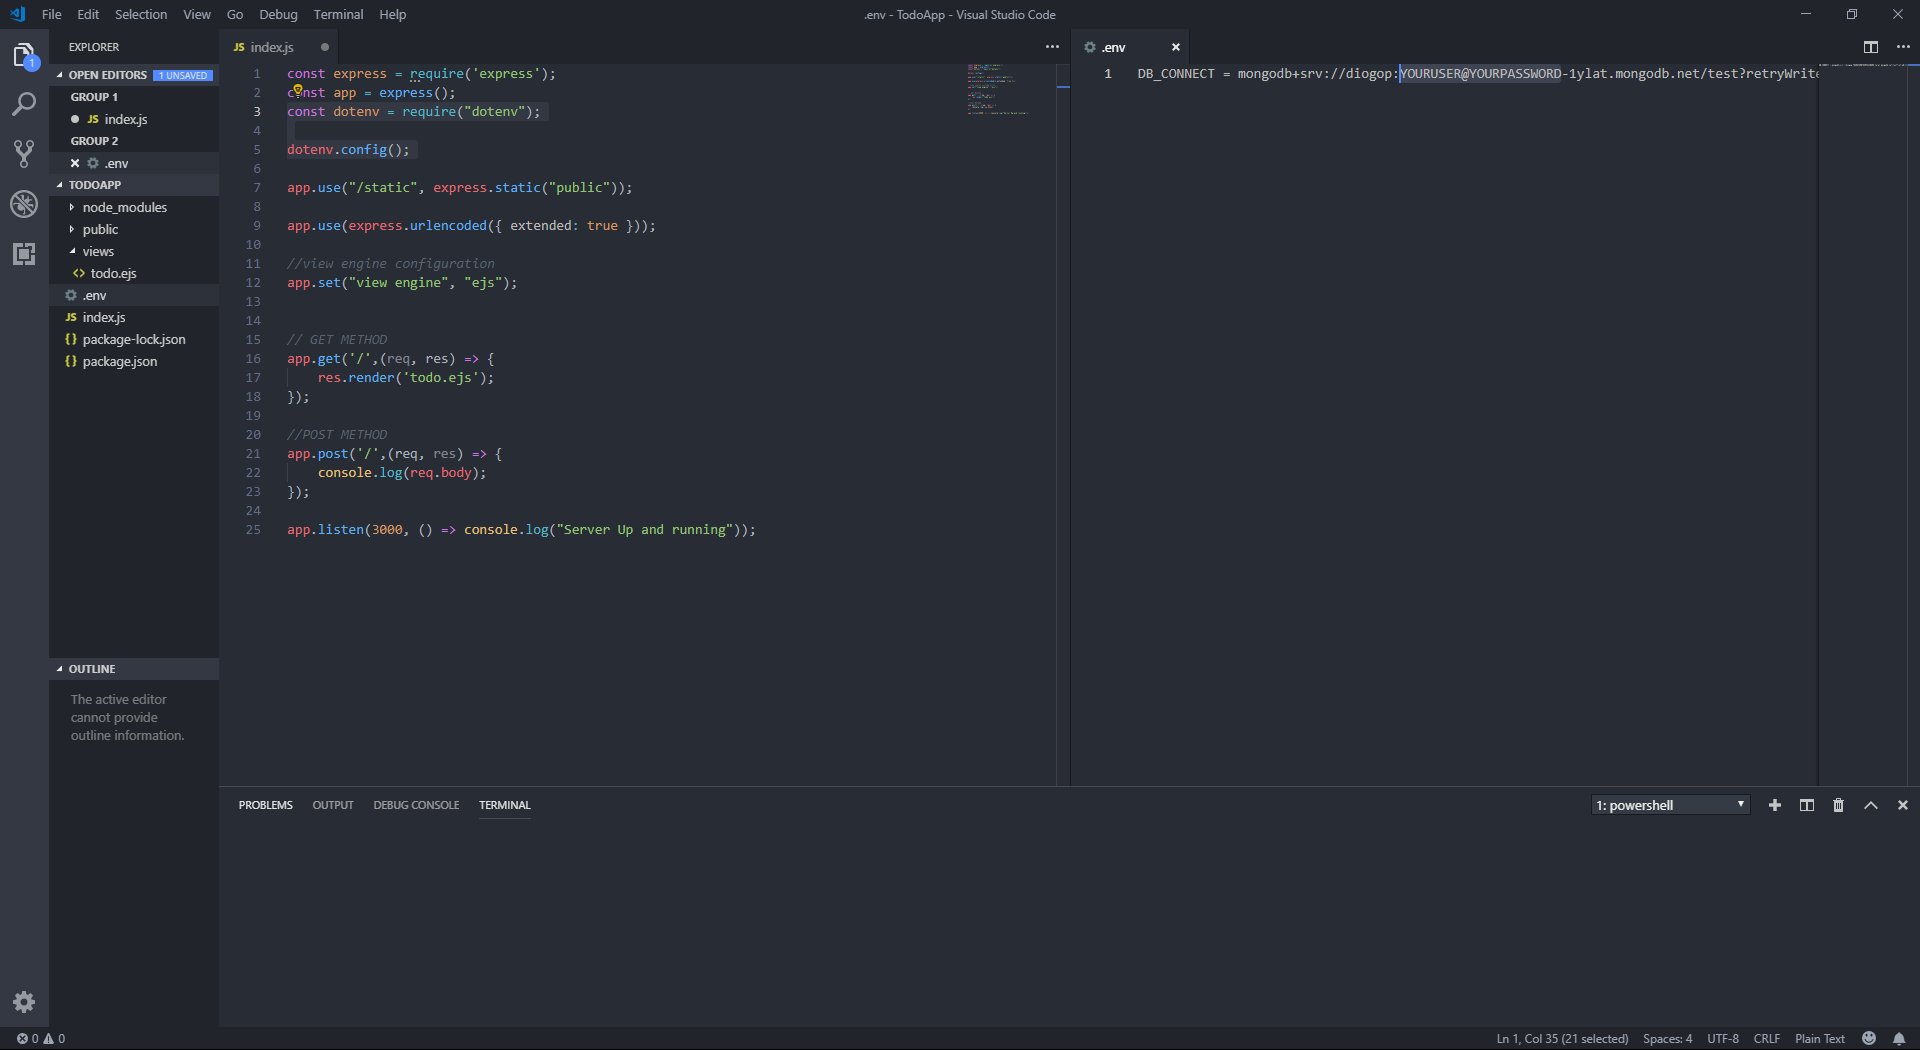Viewport: 1920px width, 1050px height.
Task: Kill the terminal using the trash icon
Action: (x=1838, y=805)
